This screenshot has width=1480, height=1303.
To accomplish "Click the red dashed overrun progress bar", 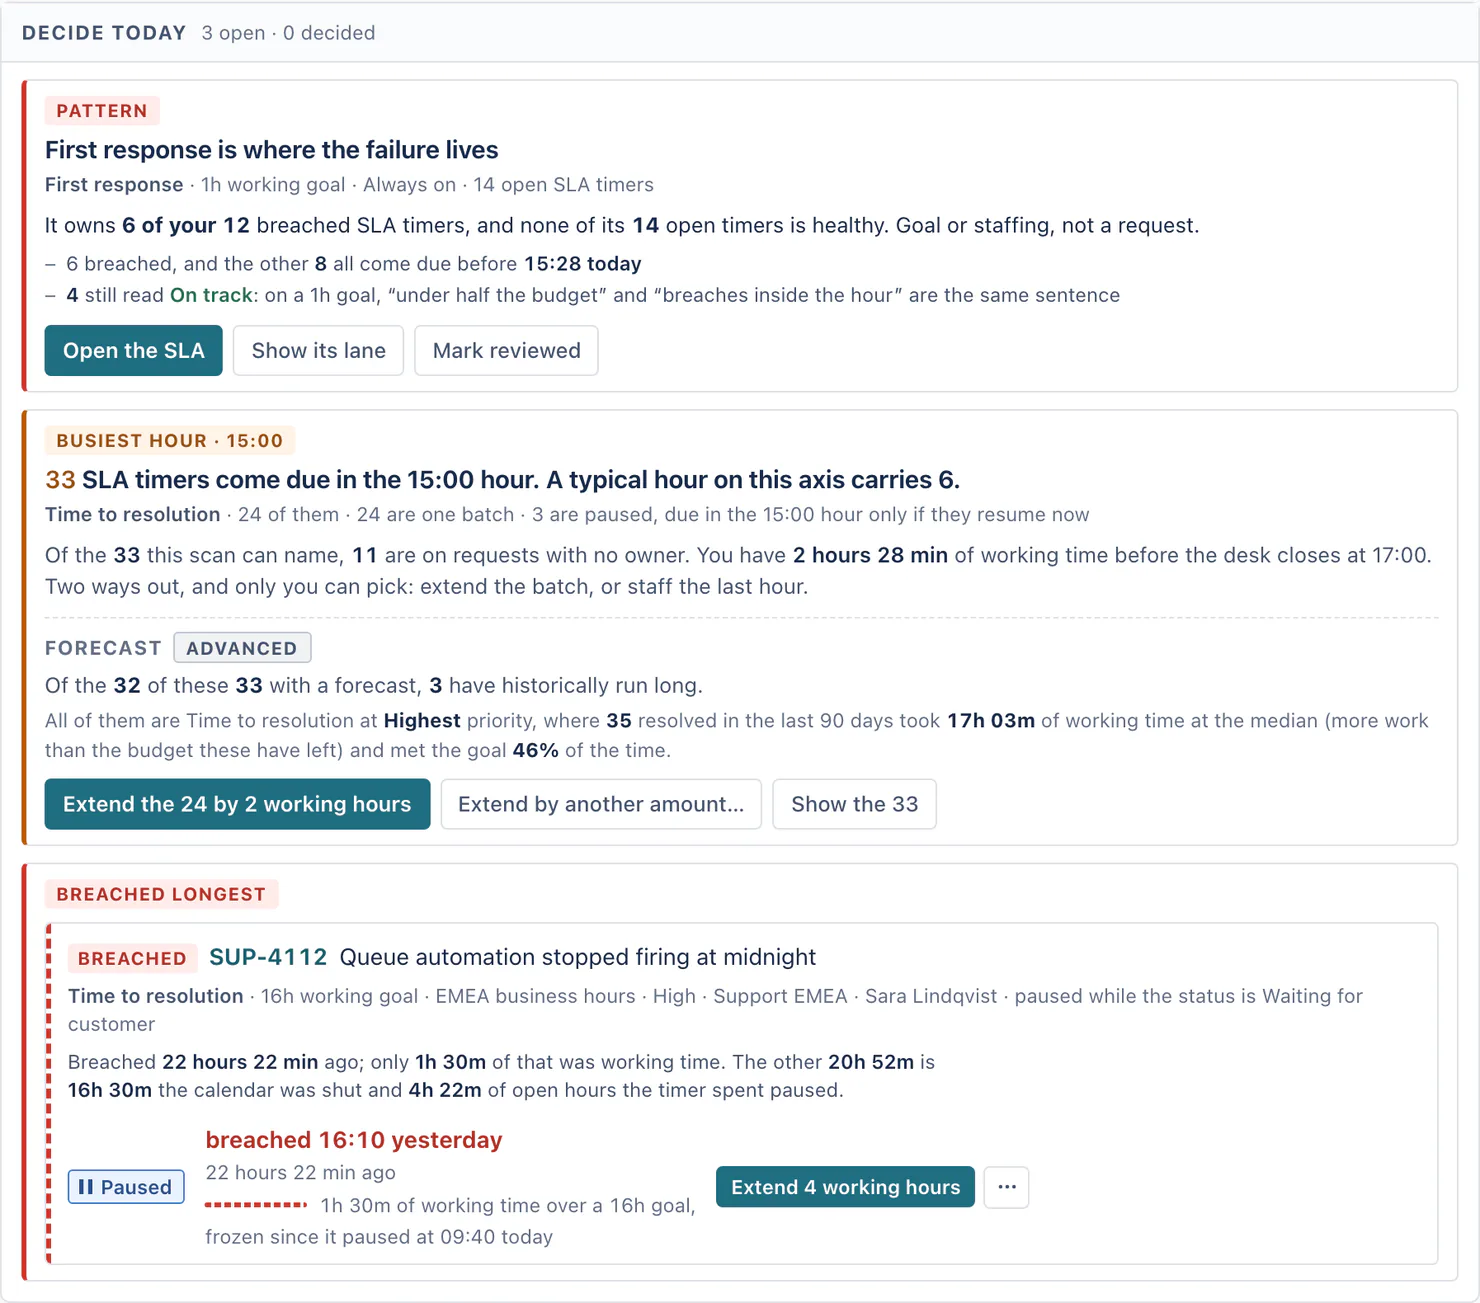I will pyautogui.click(x=256, y=1205).
